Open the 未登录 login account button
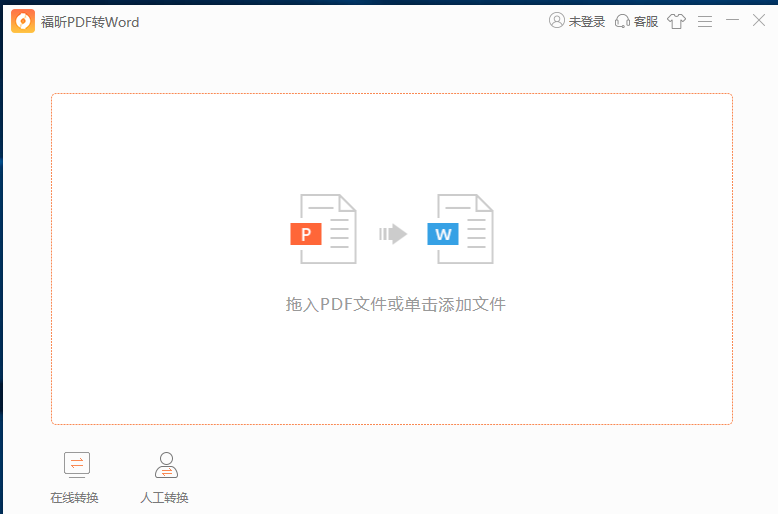The image size is (778, 514). pos(577,21)
